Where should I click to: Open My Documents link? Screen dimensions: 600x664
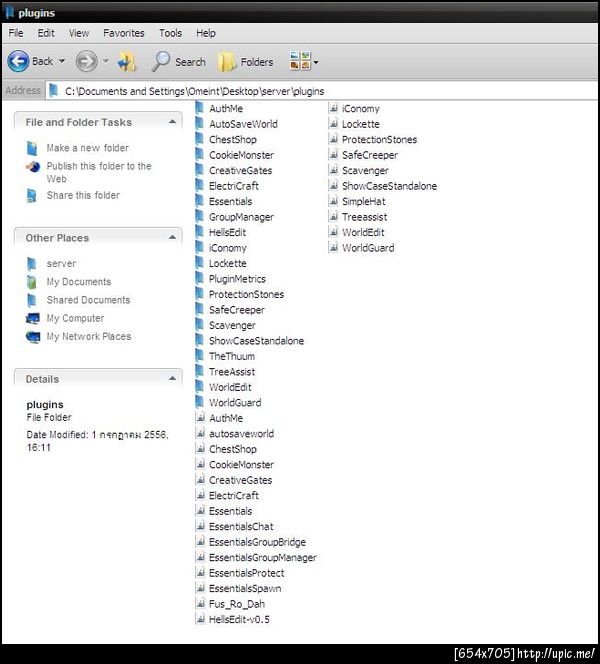click(x=79, y=282)
